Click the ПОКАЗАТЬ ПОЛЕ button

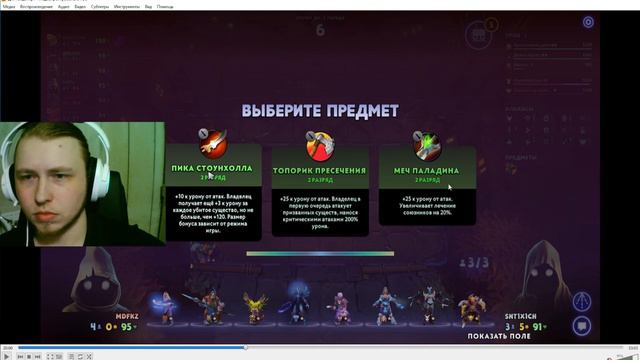(499, 336)
